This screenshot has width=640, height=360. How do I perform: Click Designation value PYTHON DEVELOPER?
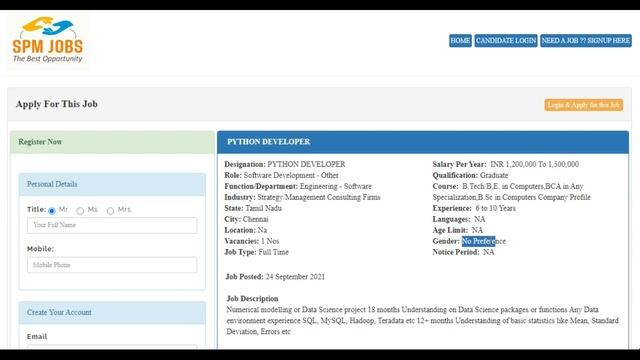306,164
